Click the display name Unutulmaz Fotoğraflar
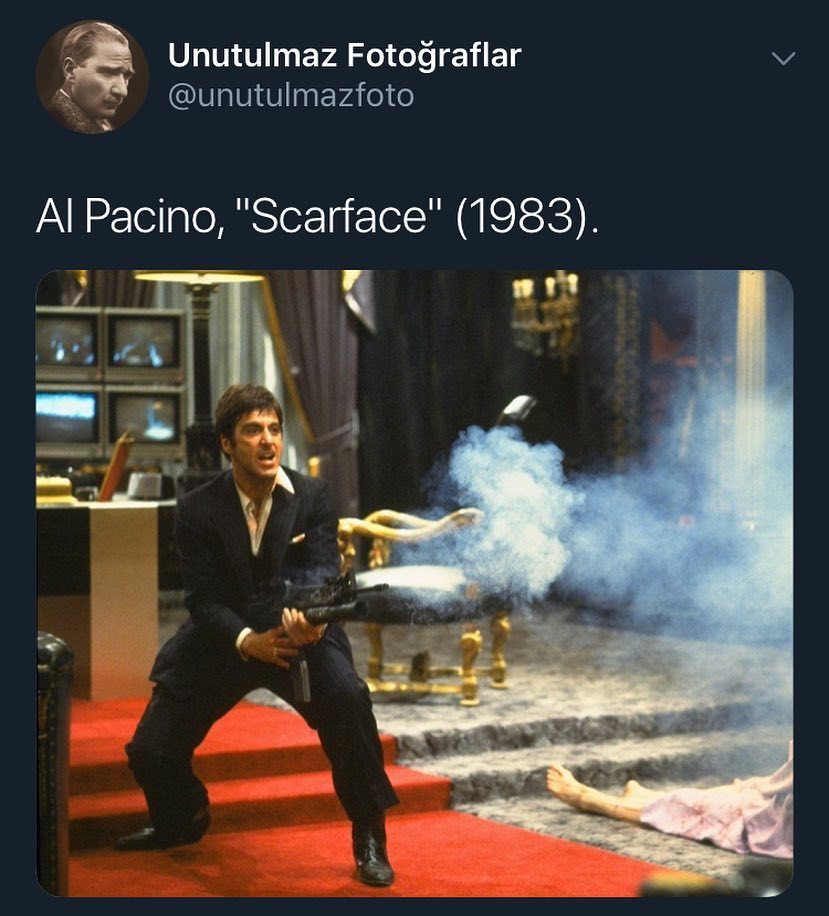This screenshot has width=829, height=916. [x=345, y=55]
